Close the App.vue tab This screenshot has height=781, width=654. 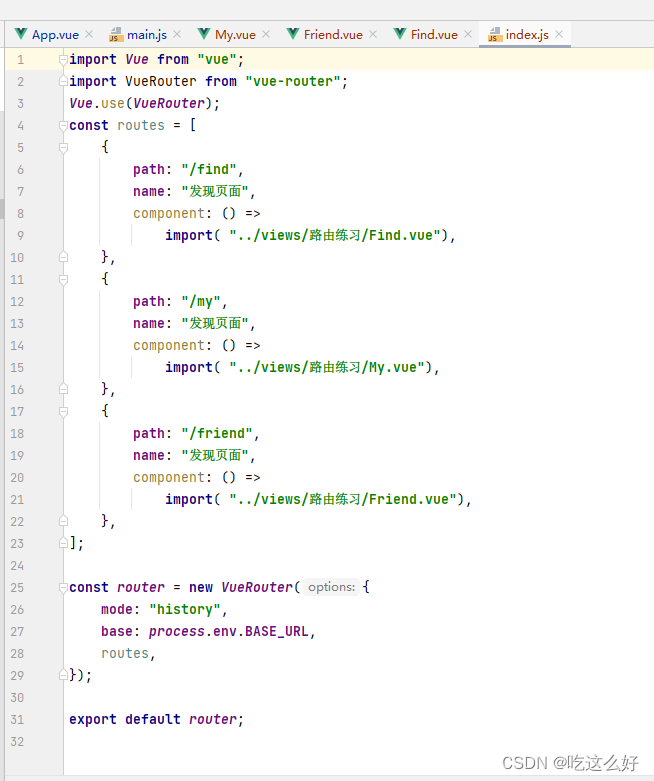point(89,34)
